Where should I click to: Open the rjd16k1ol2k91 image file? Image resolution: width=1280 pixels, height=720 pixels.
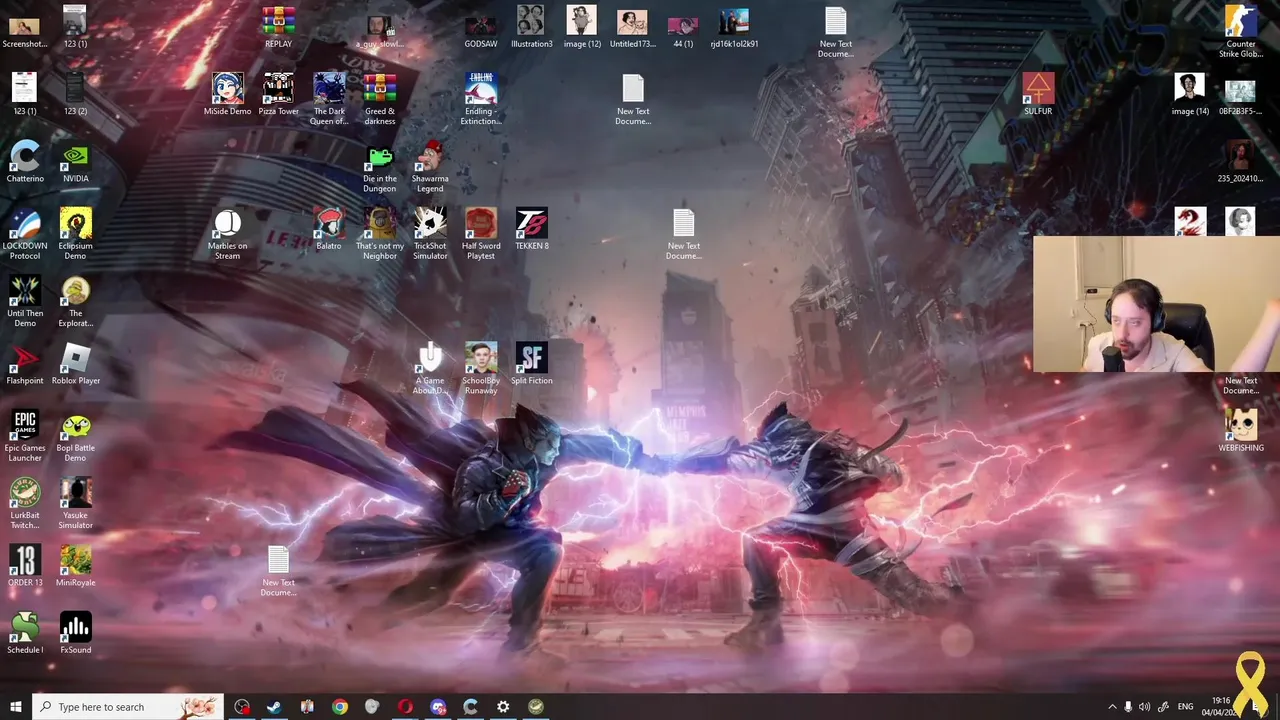734,27
